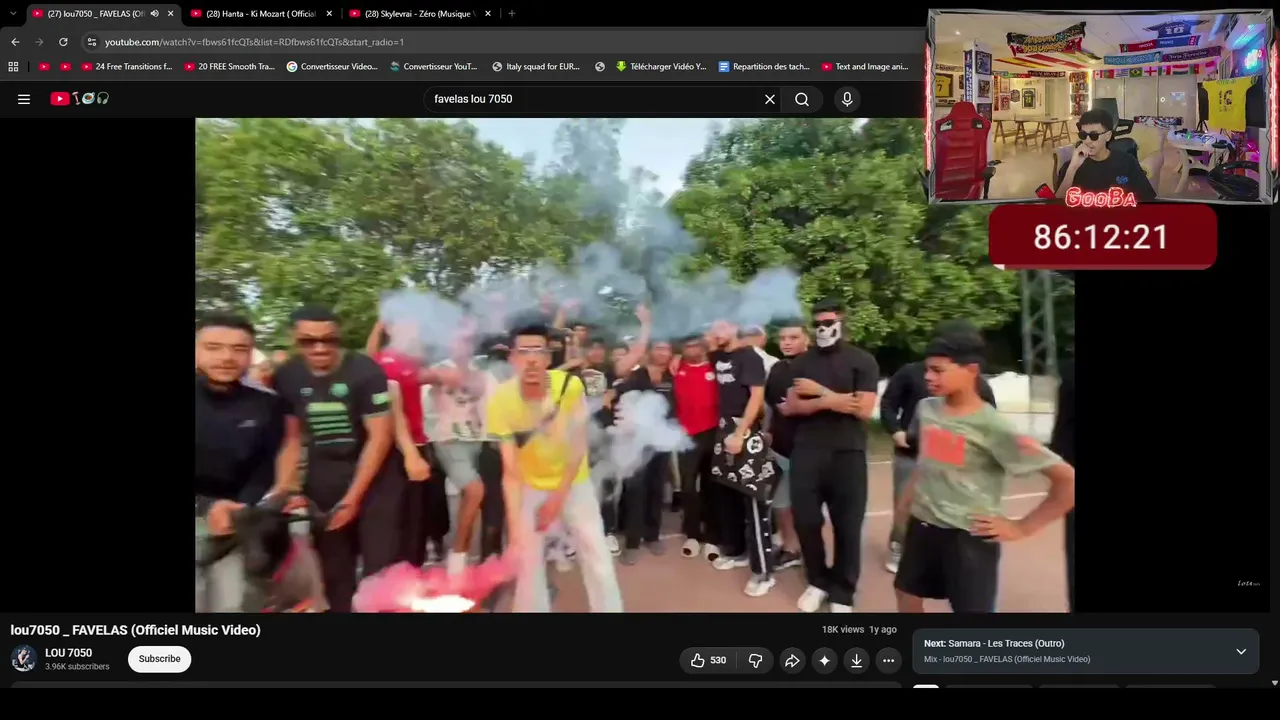Image resolution: width=1280 pixels, height=720 pixels.
Task: Close the Skylevrai - Zéro tab
Action: [488, 14]
